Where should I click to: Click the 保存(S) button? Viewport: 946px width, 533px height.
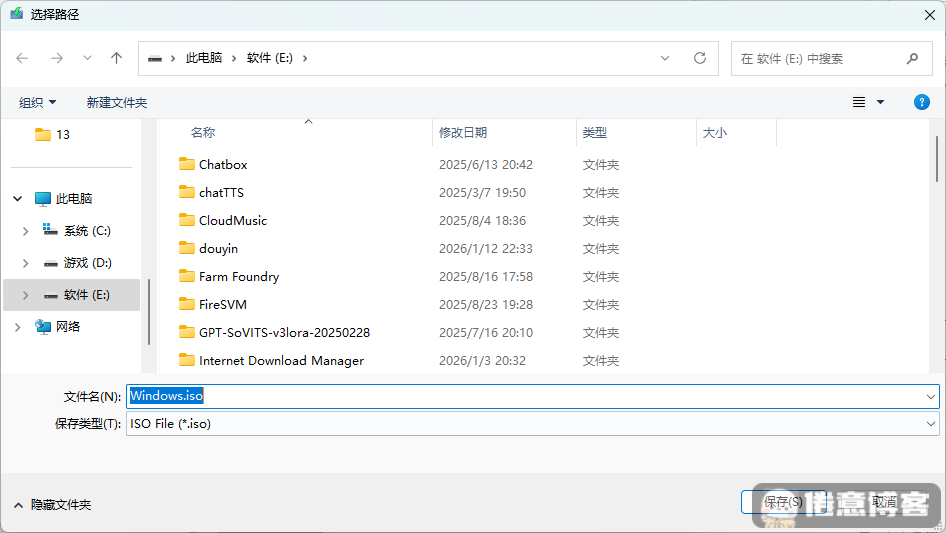tap(782, 502)
